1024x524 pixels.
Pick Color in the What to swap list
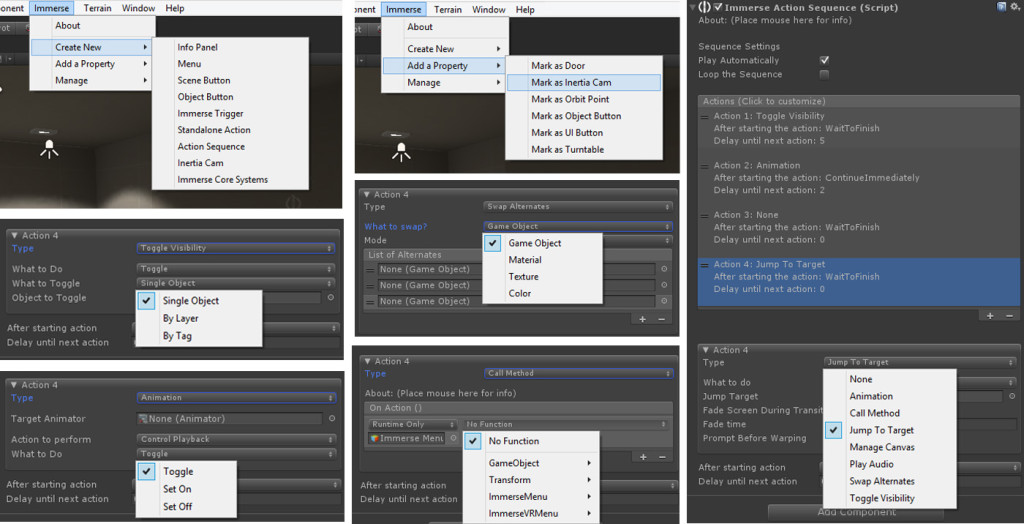[x=542, y=294]
